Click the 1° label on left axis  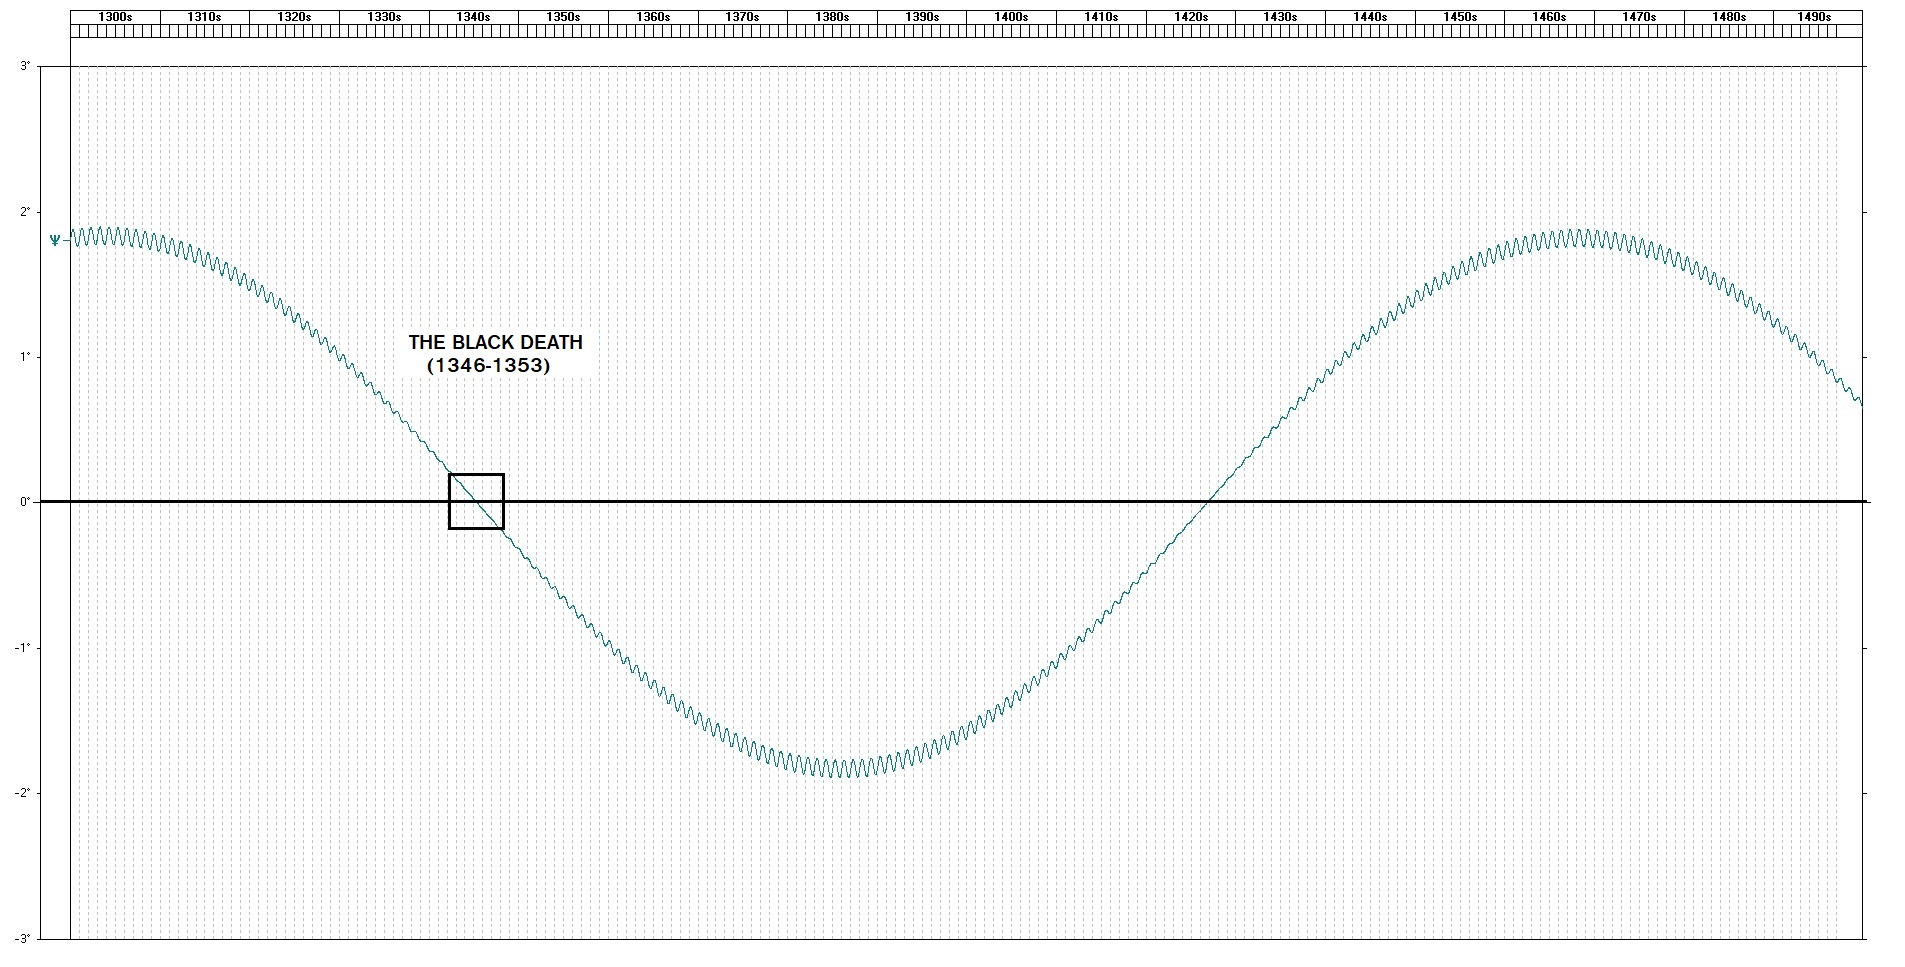coord(24,357)
